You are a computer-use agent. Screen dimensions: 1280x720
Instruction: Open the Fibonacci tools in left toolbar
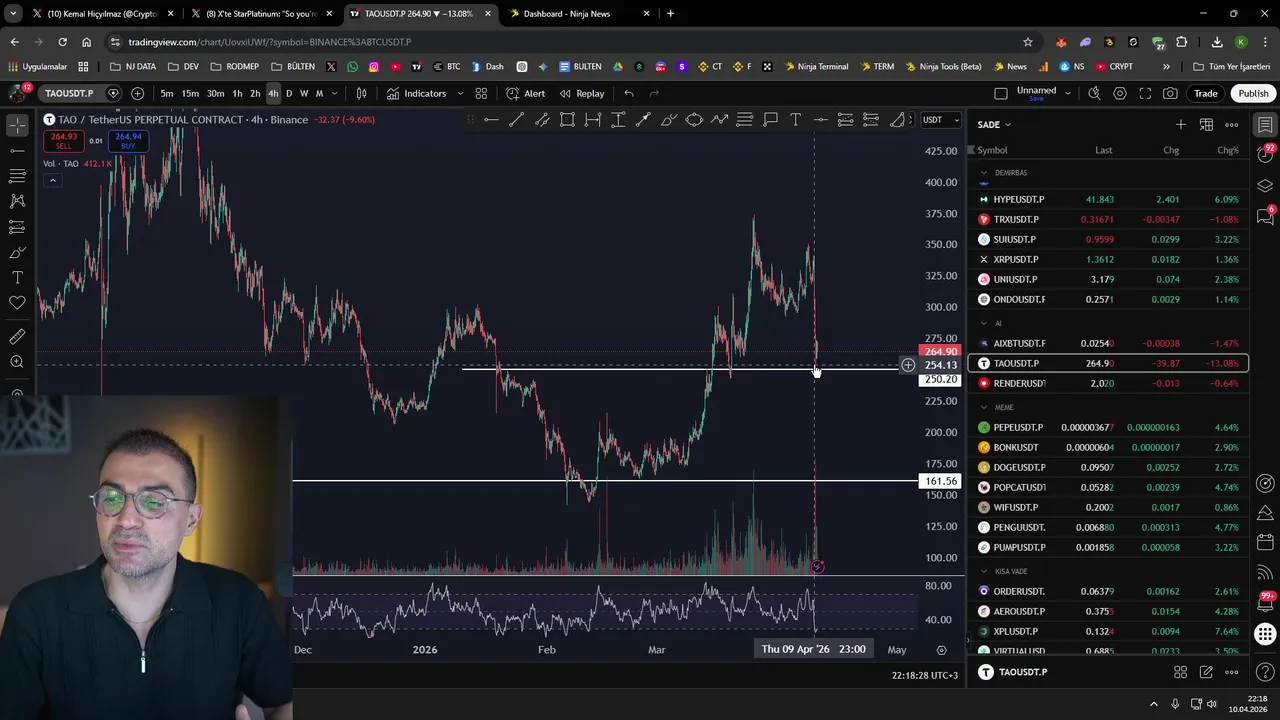click(x=17, y=176)
